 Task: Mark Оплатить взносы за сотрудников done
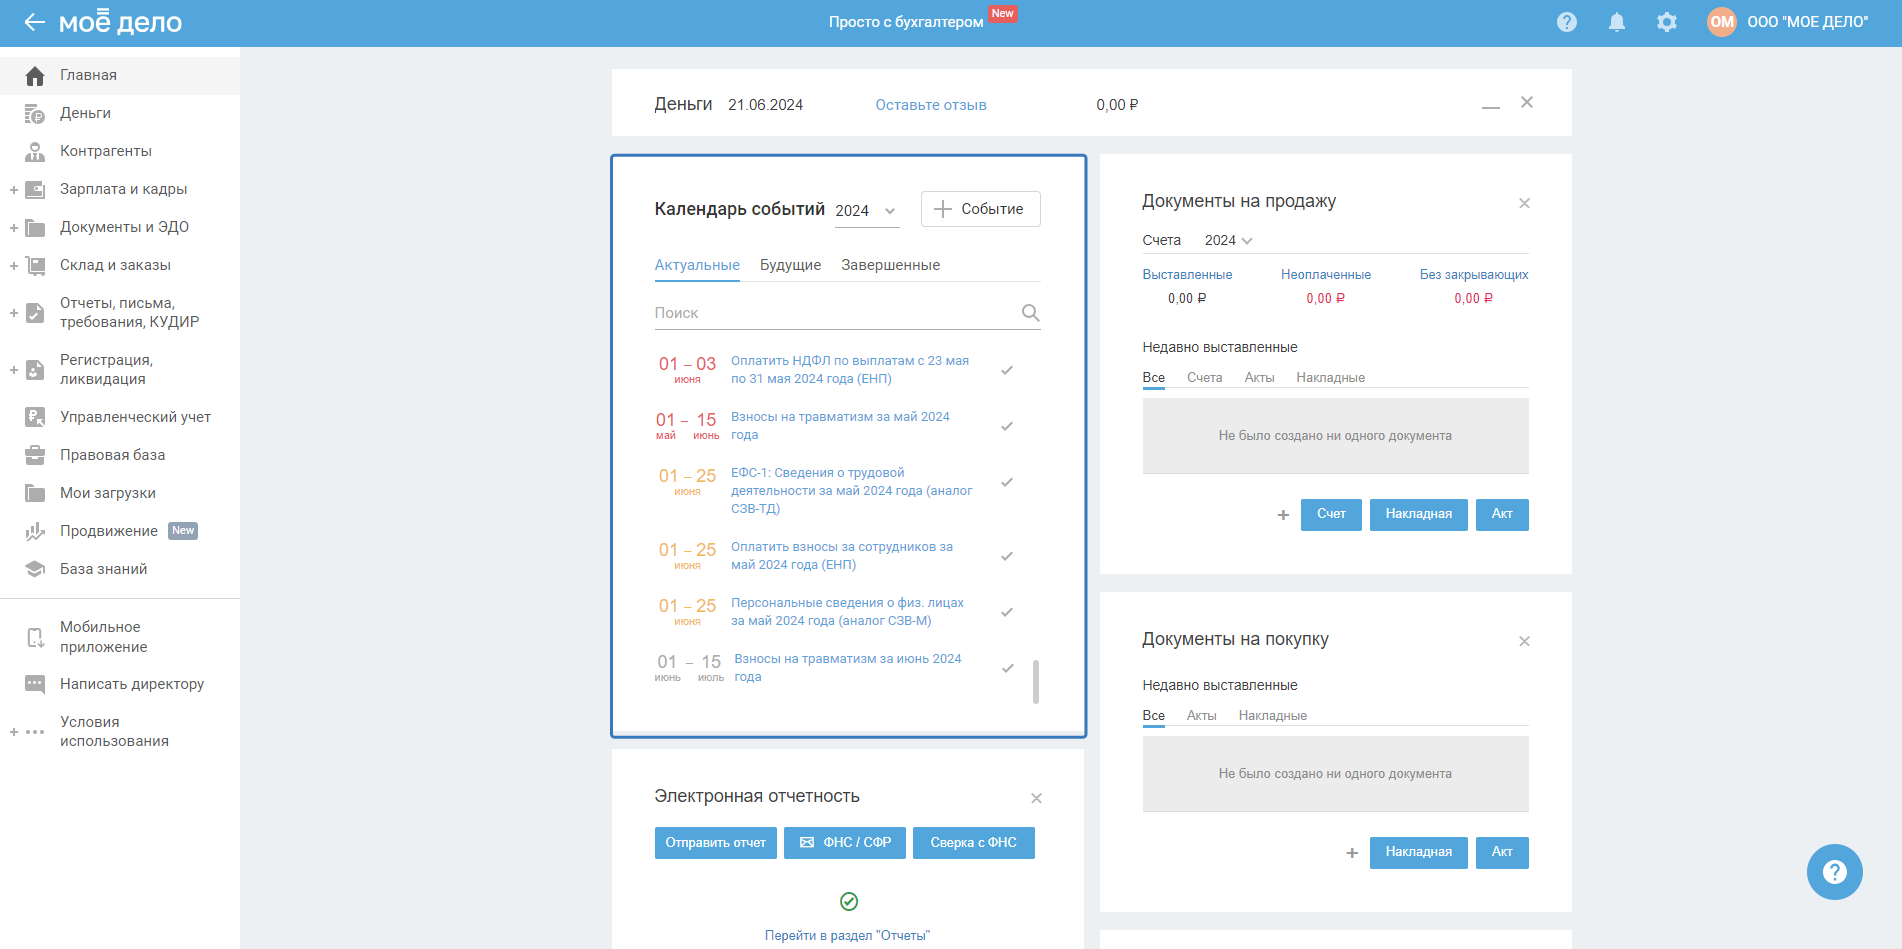1007,556
